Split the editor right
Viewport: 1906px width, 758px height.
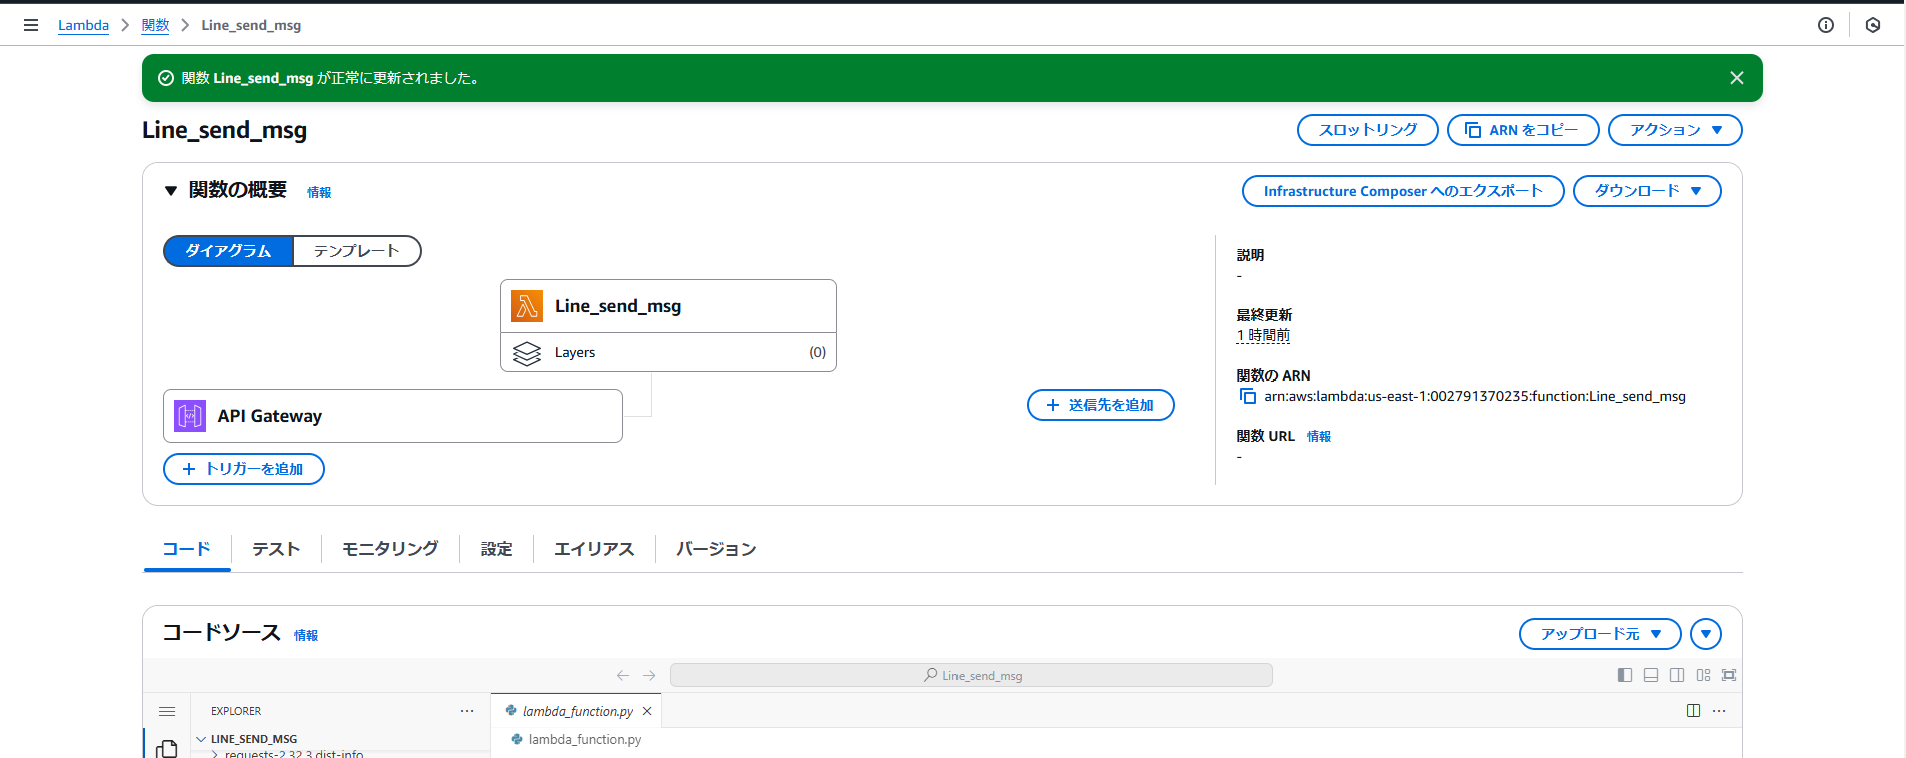coord(1693,711)
